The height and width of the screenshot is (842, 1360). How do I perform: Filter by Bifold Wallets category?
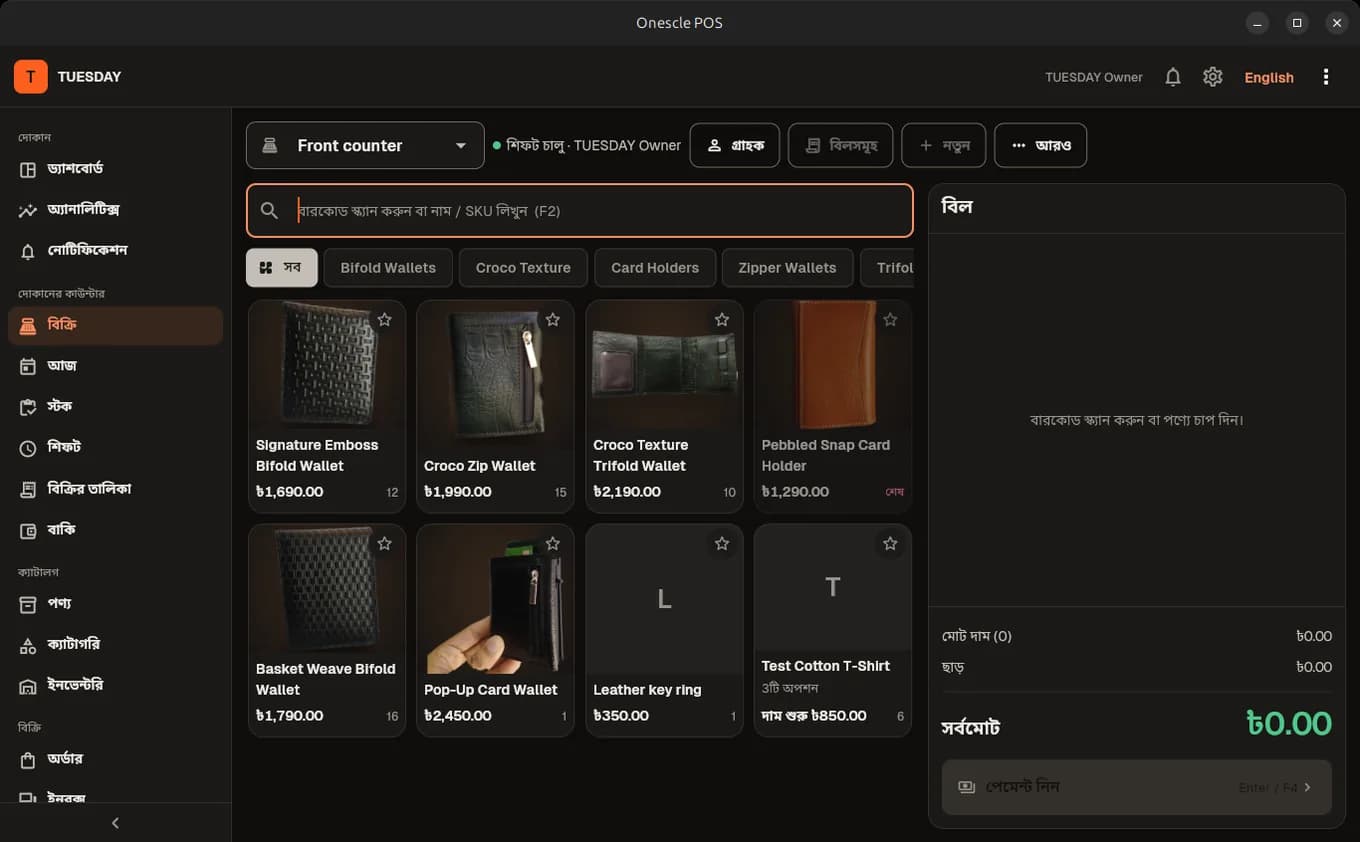(x=388, y=268)
